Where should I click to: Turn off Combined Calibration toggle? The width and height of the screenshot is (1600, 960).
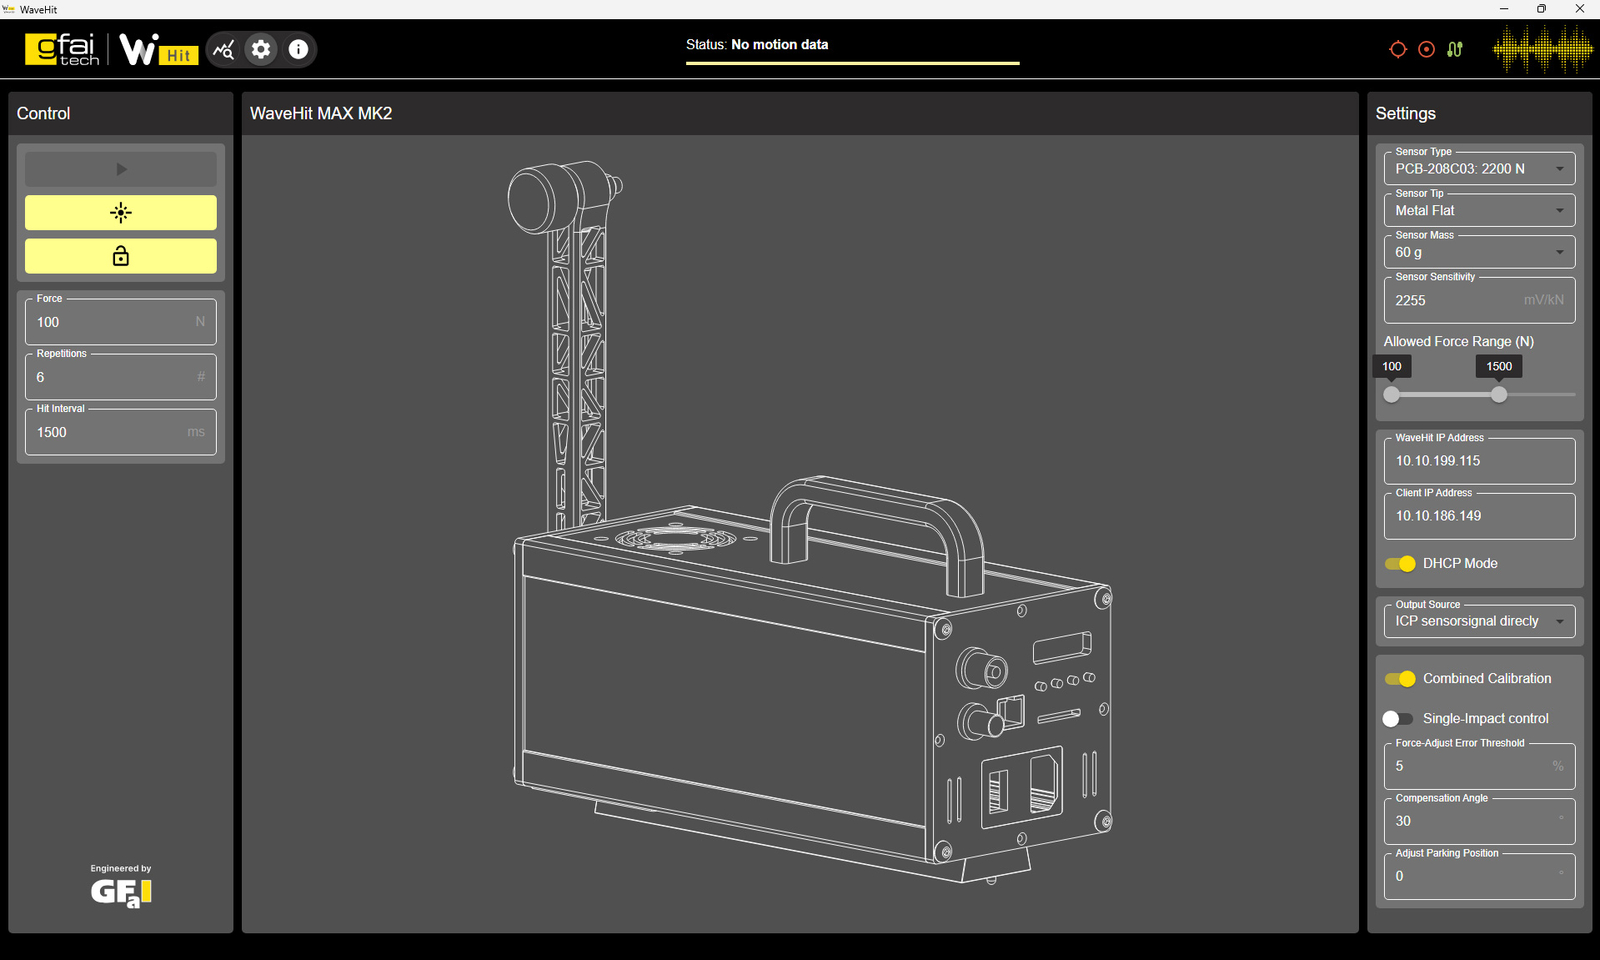(1400, 679)
